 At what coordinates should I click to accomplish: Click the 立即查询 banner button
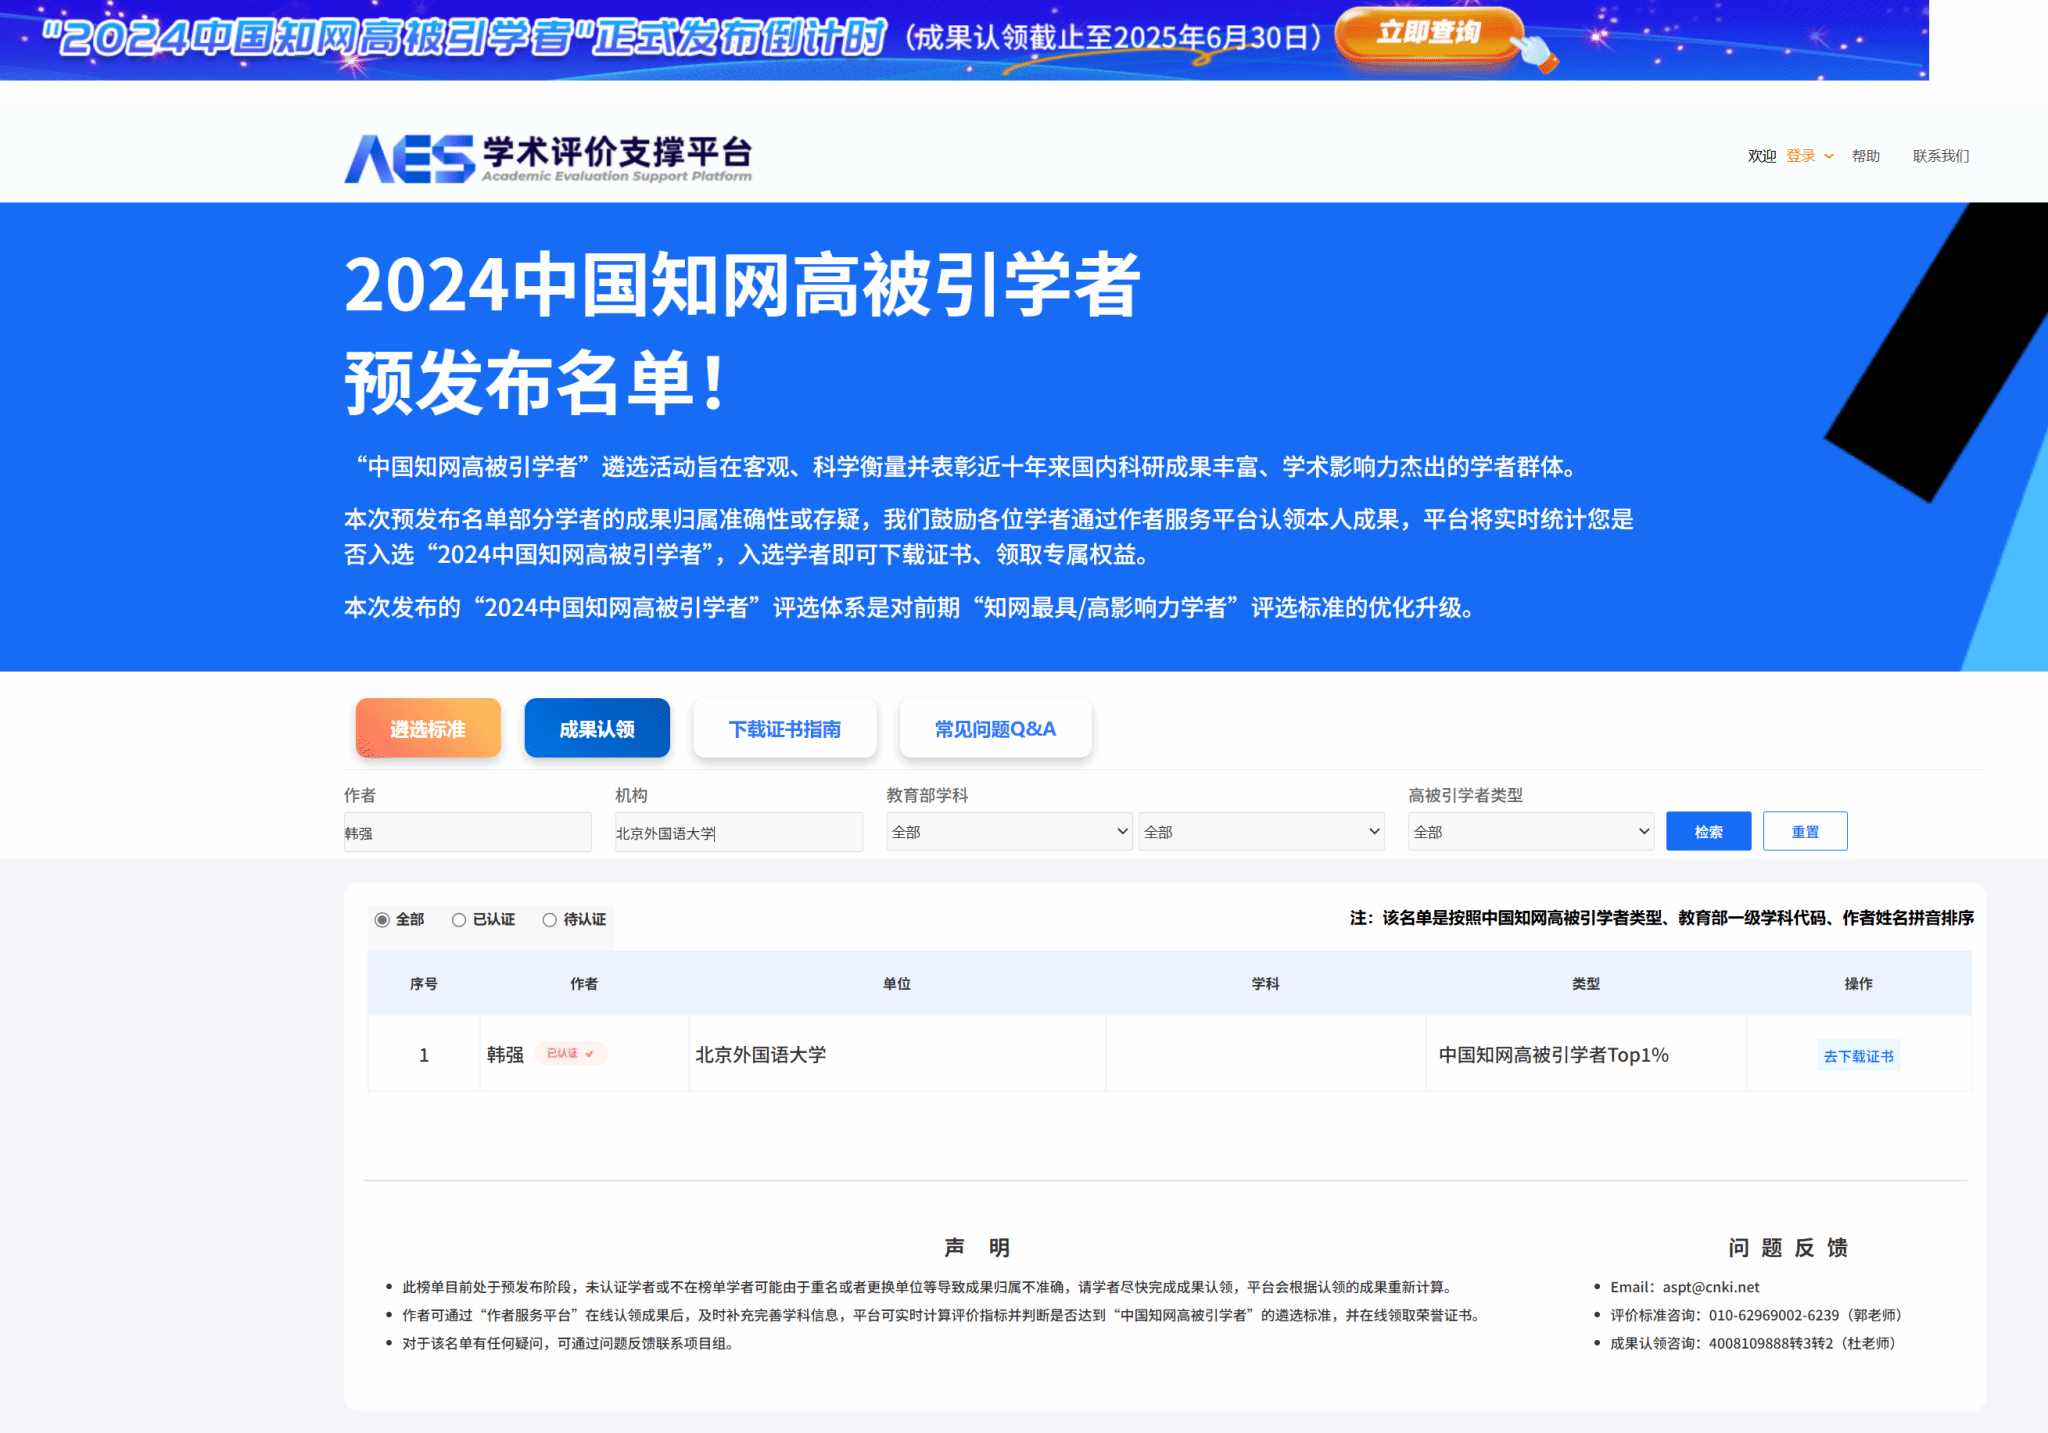click(x=1428, y=33)
